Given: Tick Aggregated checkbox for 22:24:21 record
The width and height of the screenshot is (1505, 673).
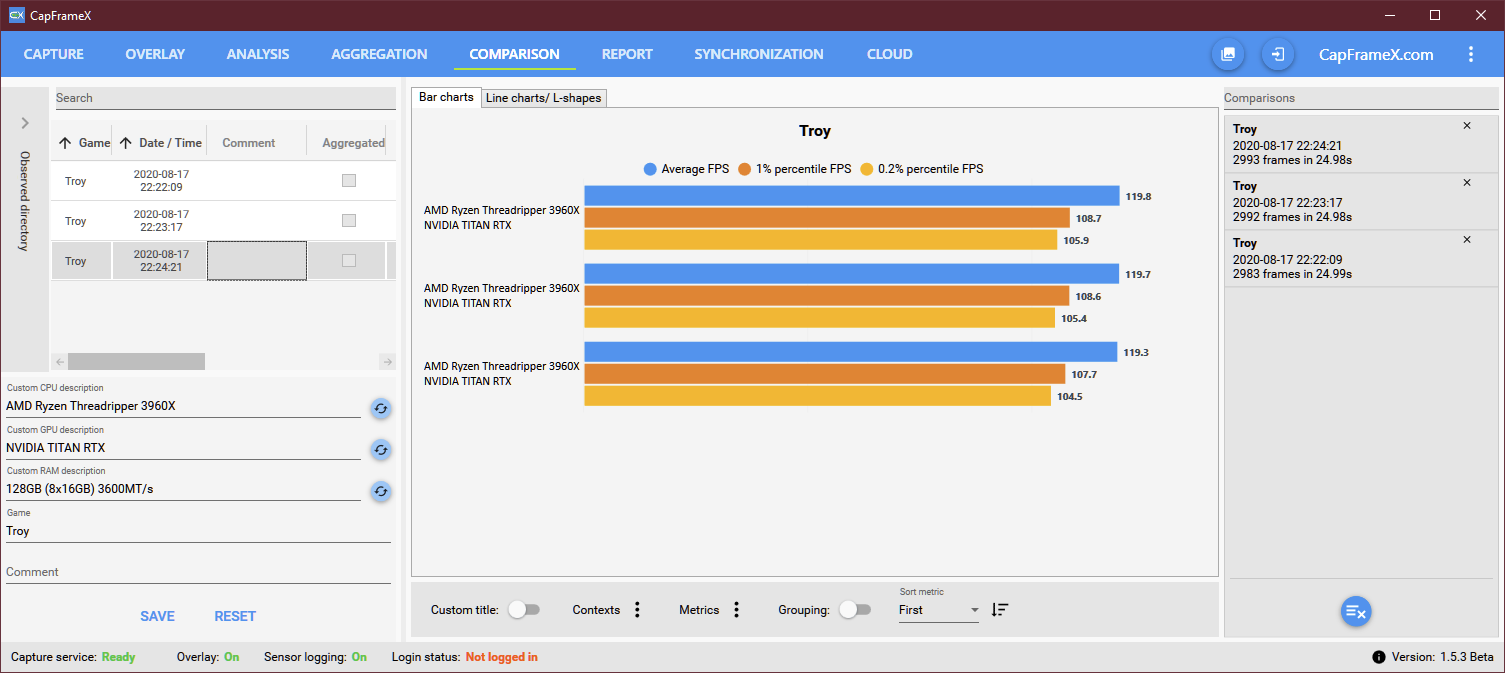Looking at the screenshot, I should [x=349, y=261].
